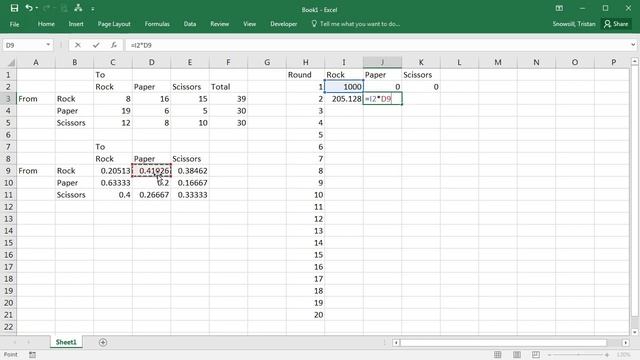This screenshot has height=360, width=640.
Task: Click cell containing 0.26667
Action: [151, 195]
